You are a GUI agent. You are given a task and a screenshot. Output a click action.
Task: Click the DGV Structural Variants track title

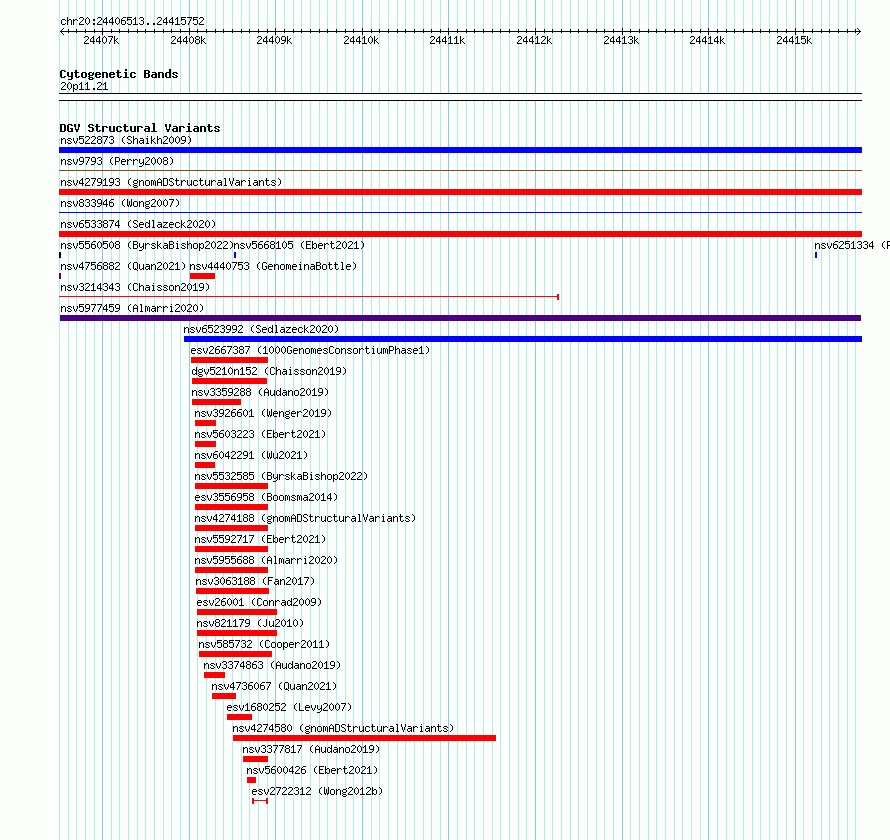pos(140,128)
